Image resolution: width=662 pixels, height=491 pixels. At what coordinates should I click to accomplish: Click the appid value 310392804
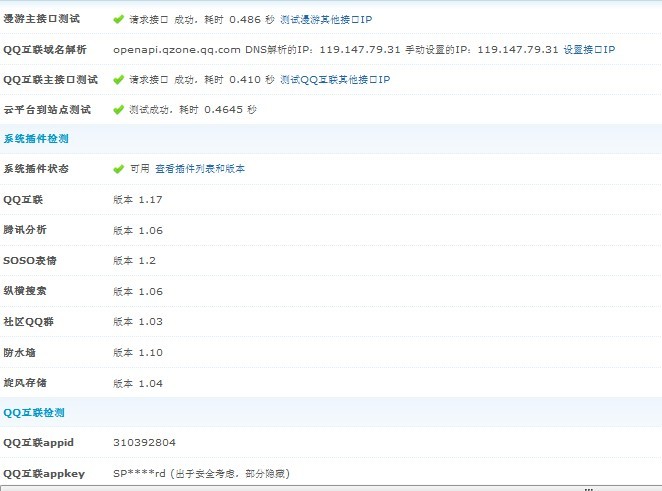[x=144, y=442]
